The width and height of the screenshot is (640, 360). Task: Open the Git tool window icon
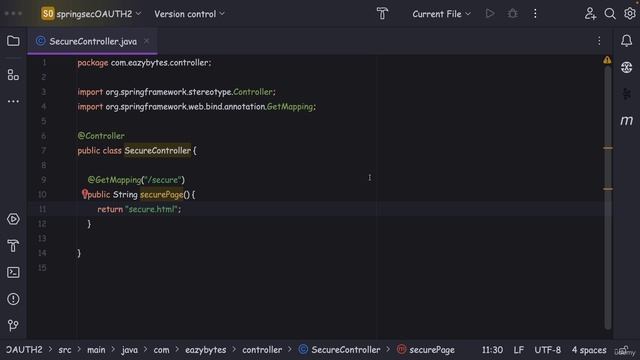click(x=13, y=325)
